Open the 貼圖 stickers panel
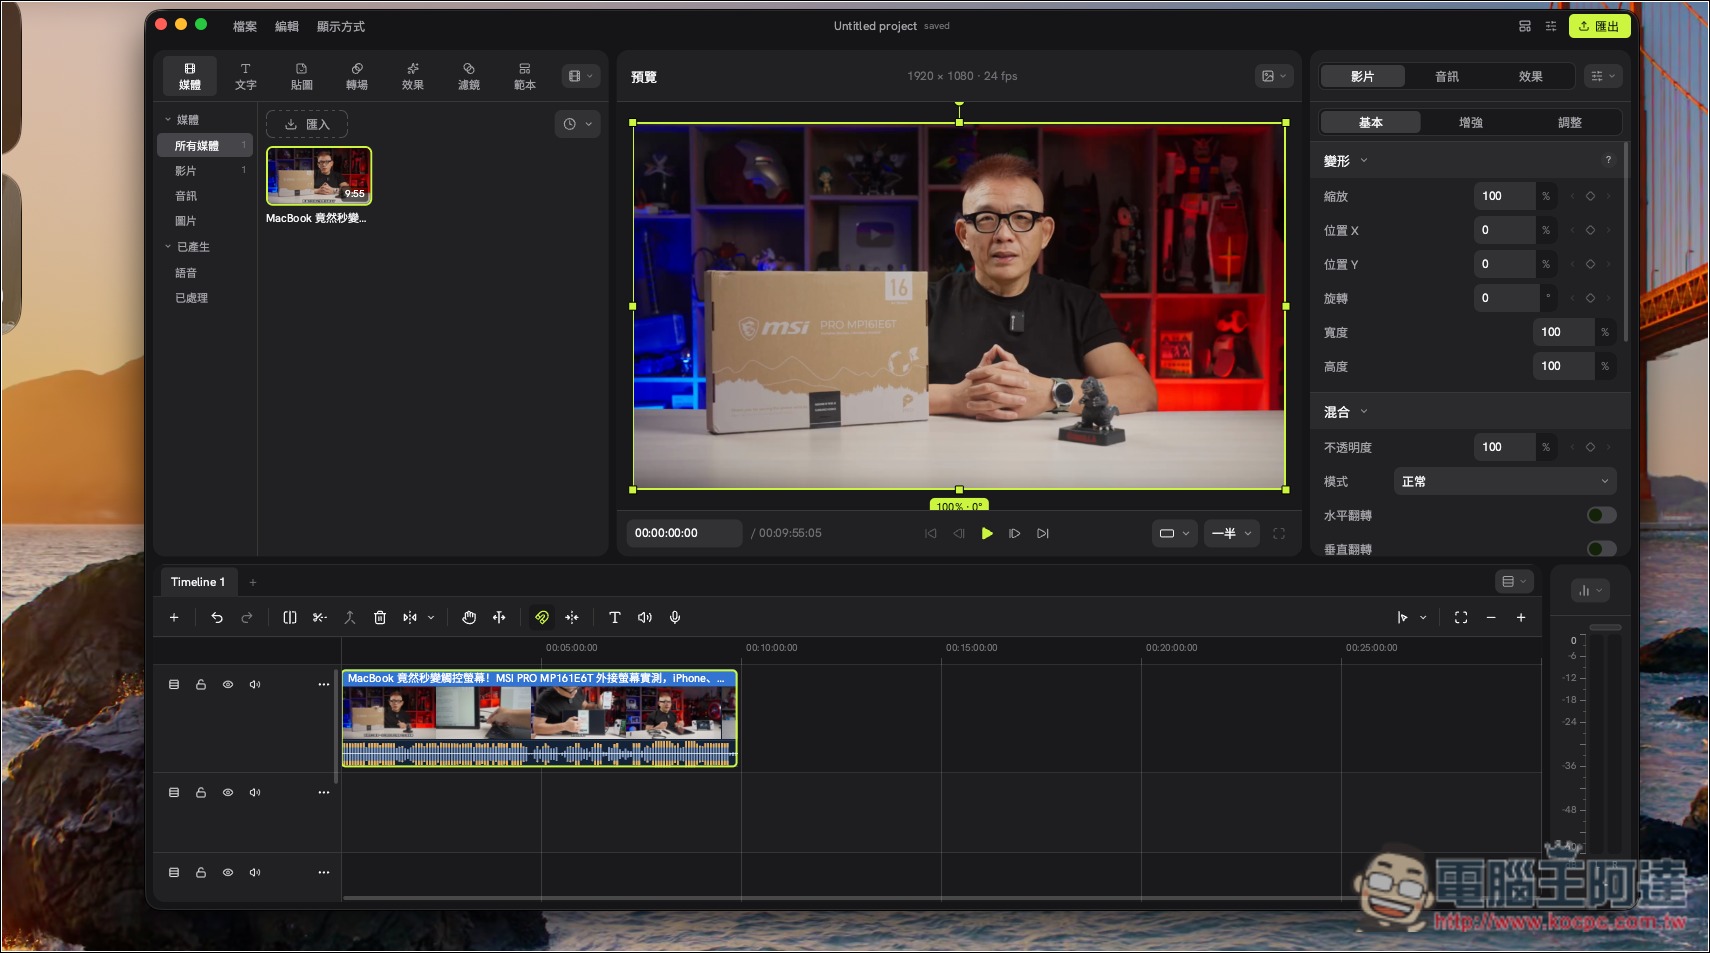The width and height of the screenshot is (1710, 953). 301,76
